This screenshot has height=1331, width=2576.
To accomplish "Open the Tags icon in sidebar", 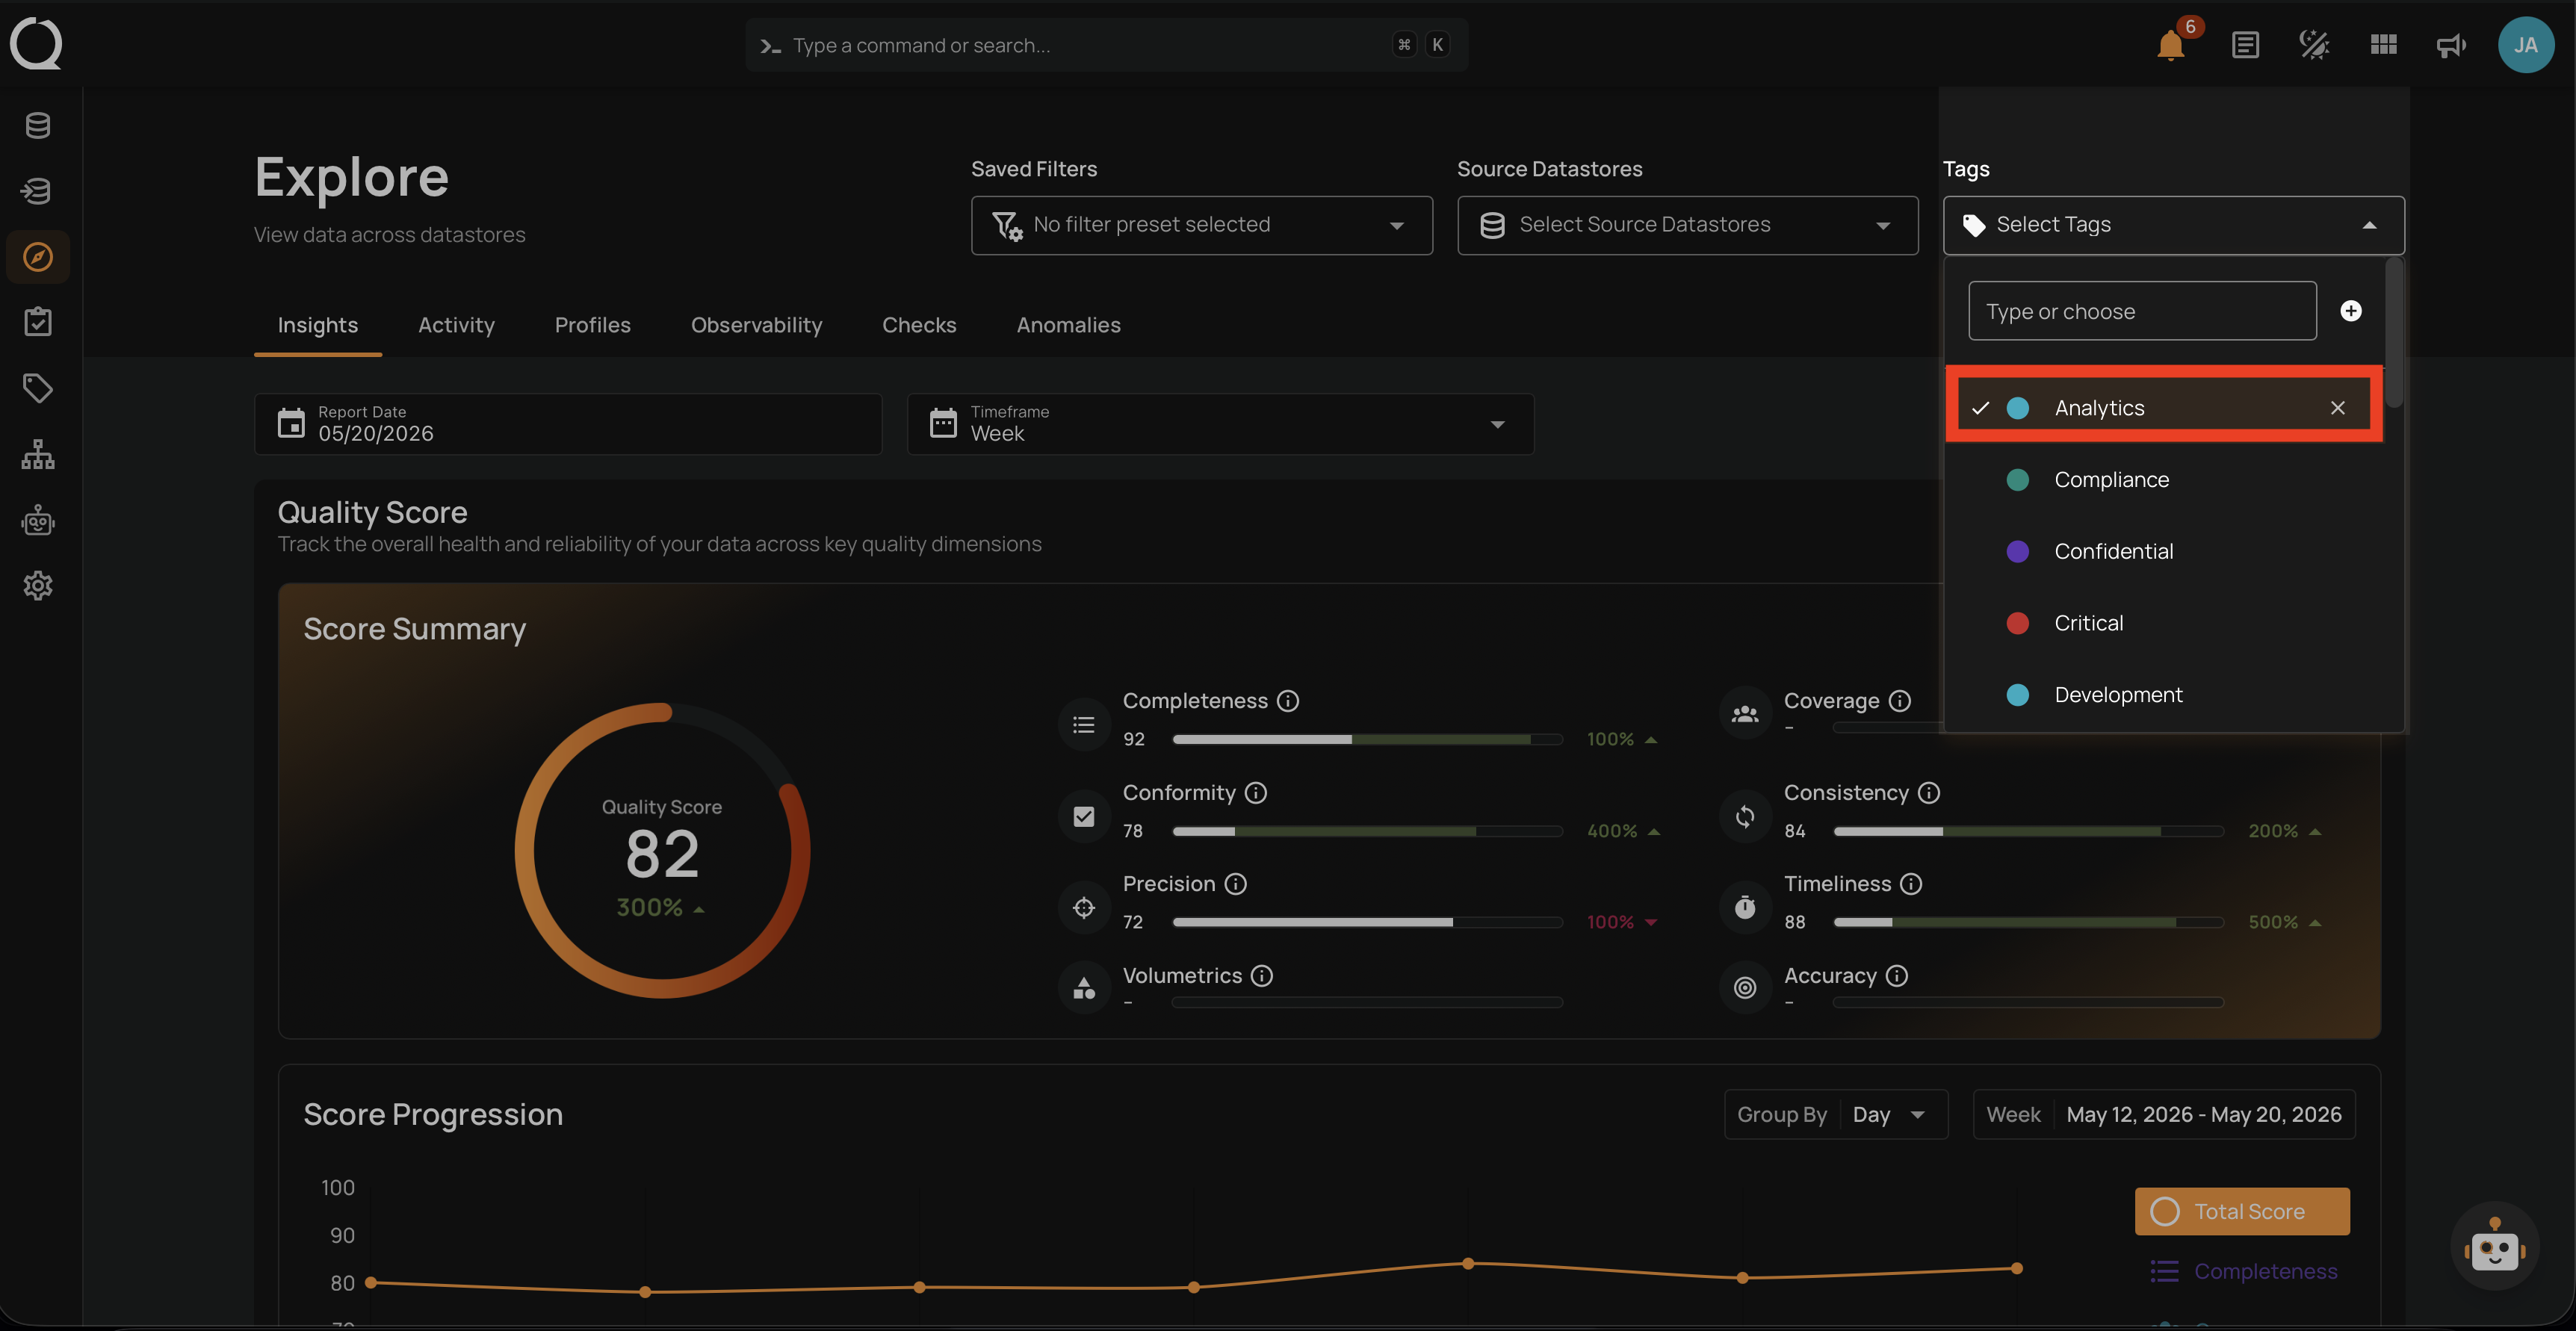I will pos(38,388).
